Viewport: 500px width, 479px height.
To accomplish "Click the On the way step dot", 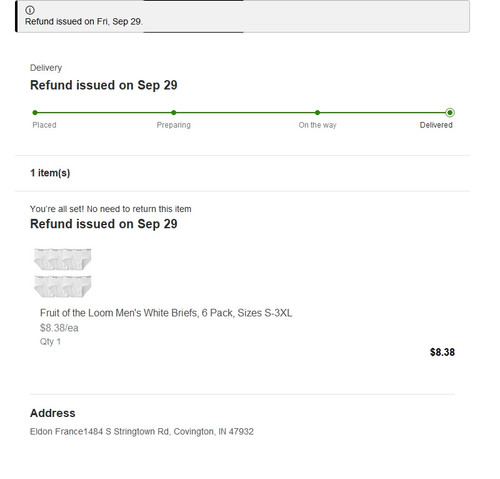I will (317, 113).
